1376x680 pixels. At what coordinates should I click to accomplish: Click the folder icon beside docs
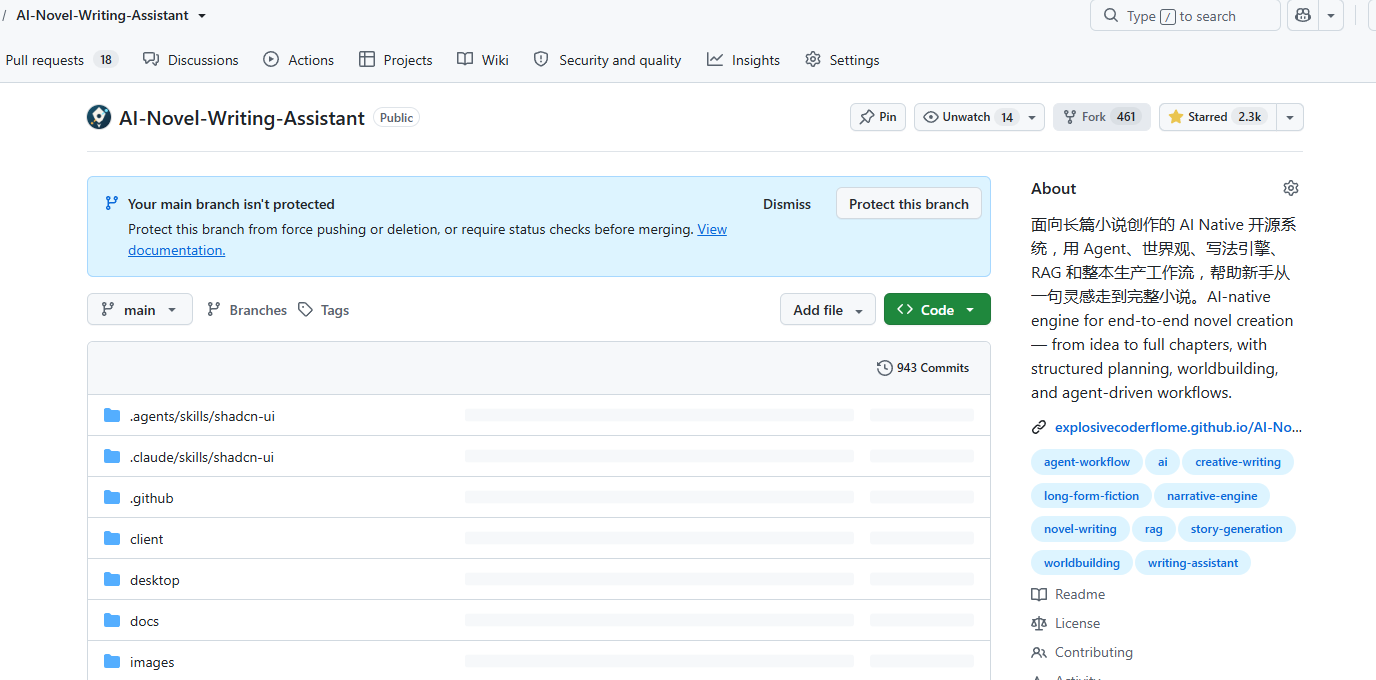pyautogui.click(x=112, y=620)
